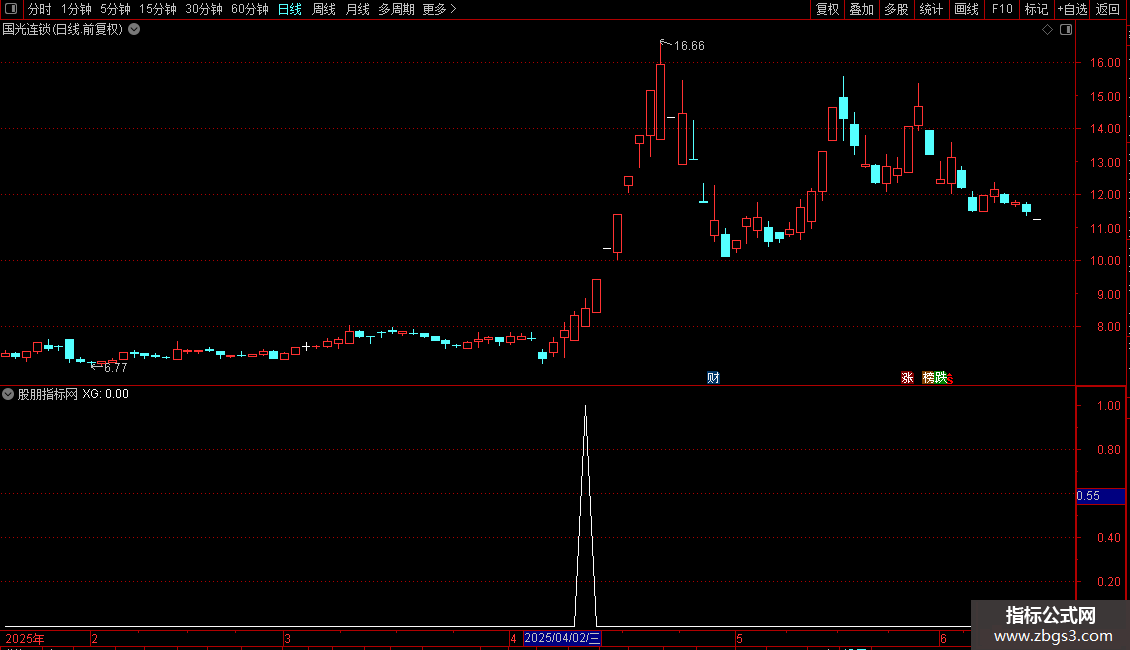
Task: Expand the 更多 periods menu
Action: click(440, 9)
